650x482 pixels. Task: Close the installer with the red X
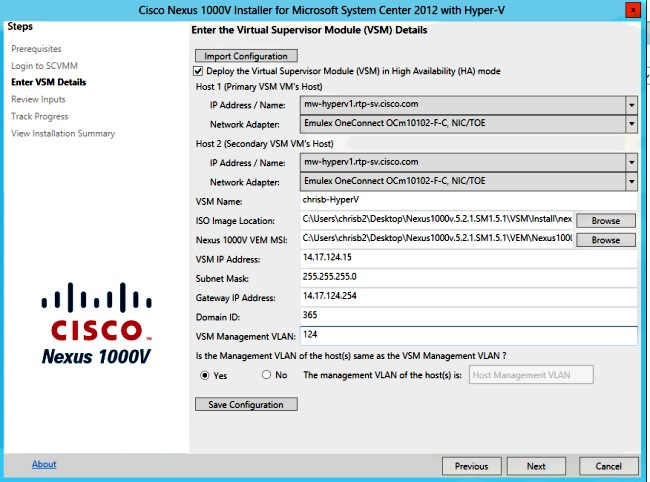(x=633, y=10)
